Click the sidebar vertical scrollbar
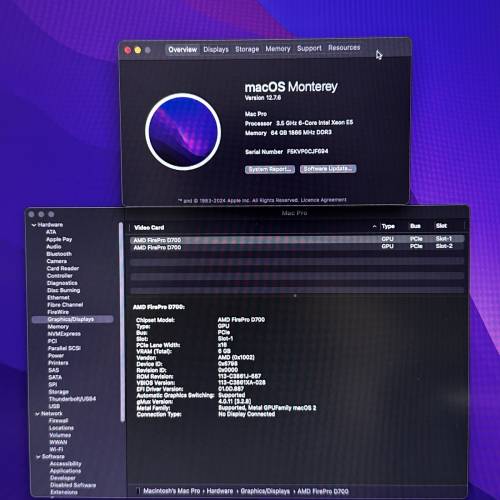 (x=122, y=322)
